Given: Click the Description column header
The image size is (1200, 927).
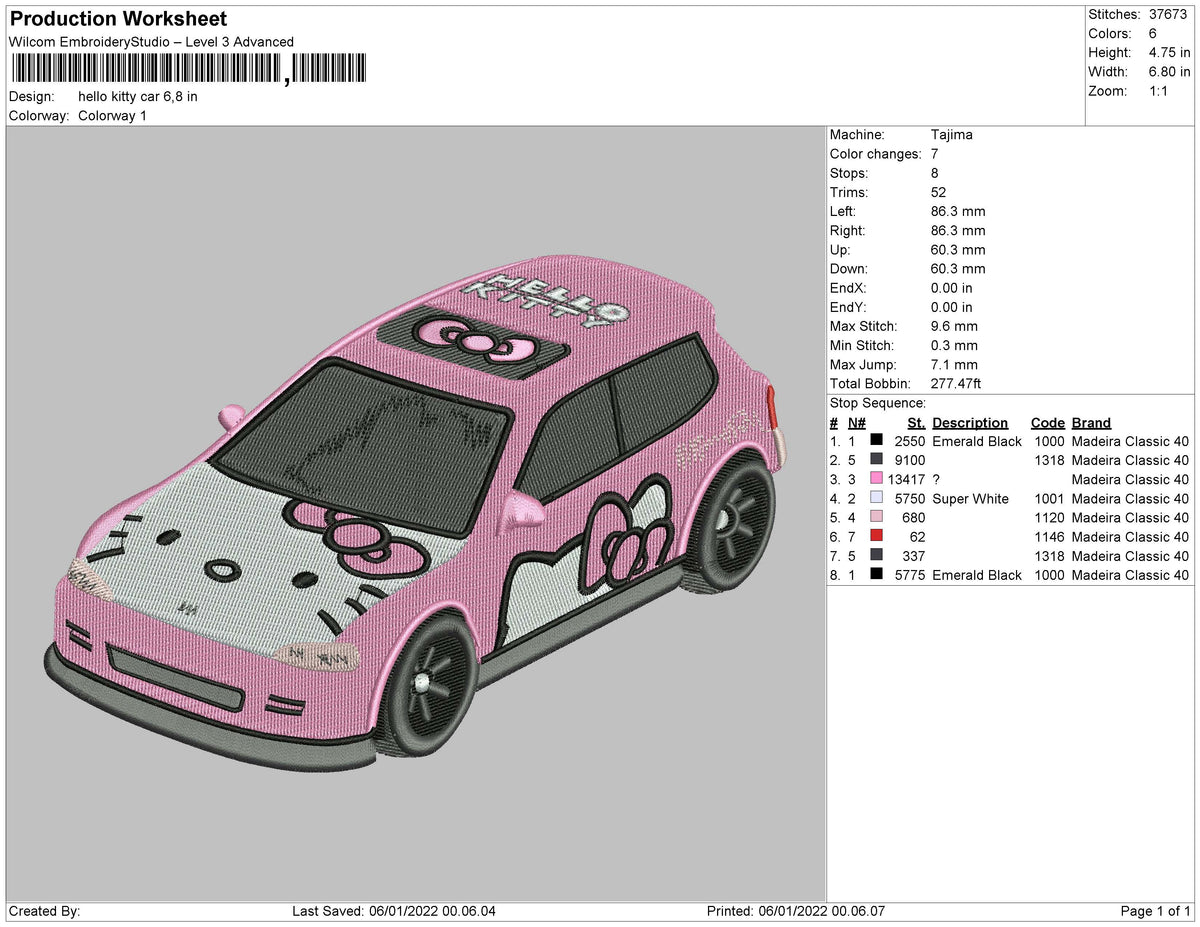Looking at the screenshot, I should (x=969, y=423).
